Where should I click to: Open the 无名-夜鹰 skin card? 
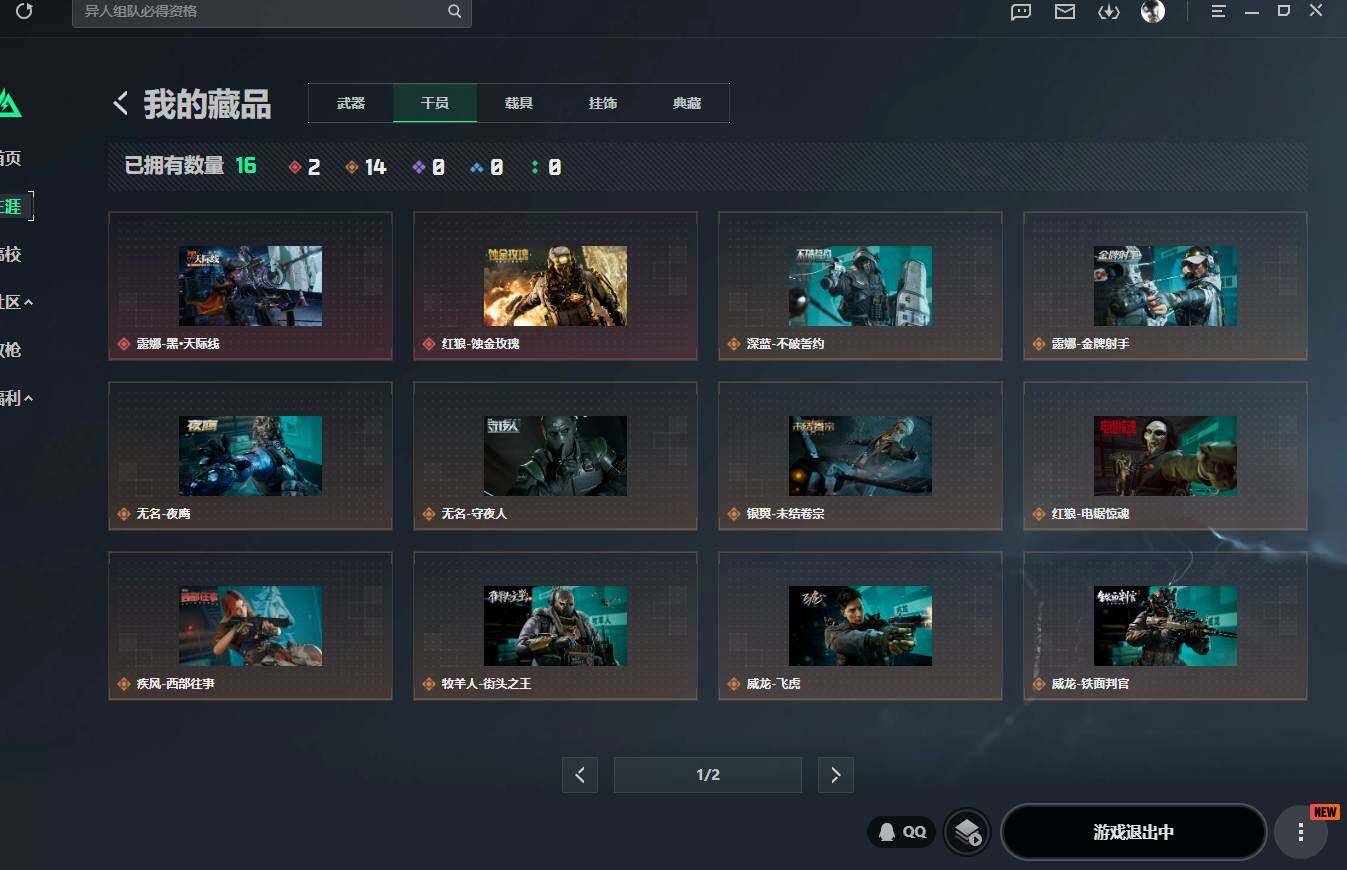coord(250,456)
